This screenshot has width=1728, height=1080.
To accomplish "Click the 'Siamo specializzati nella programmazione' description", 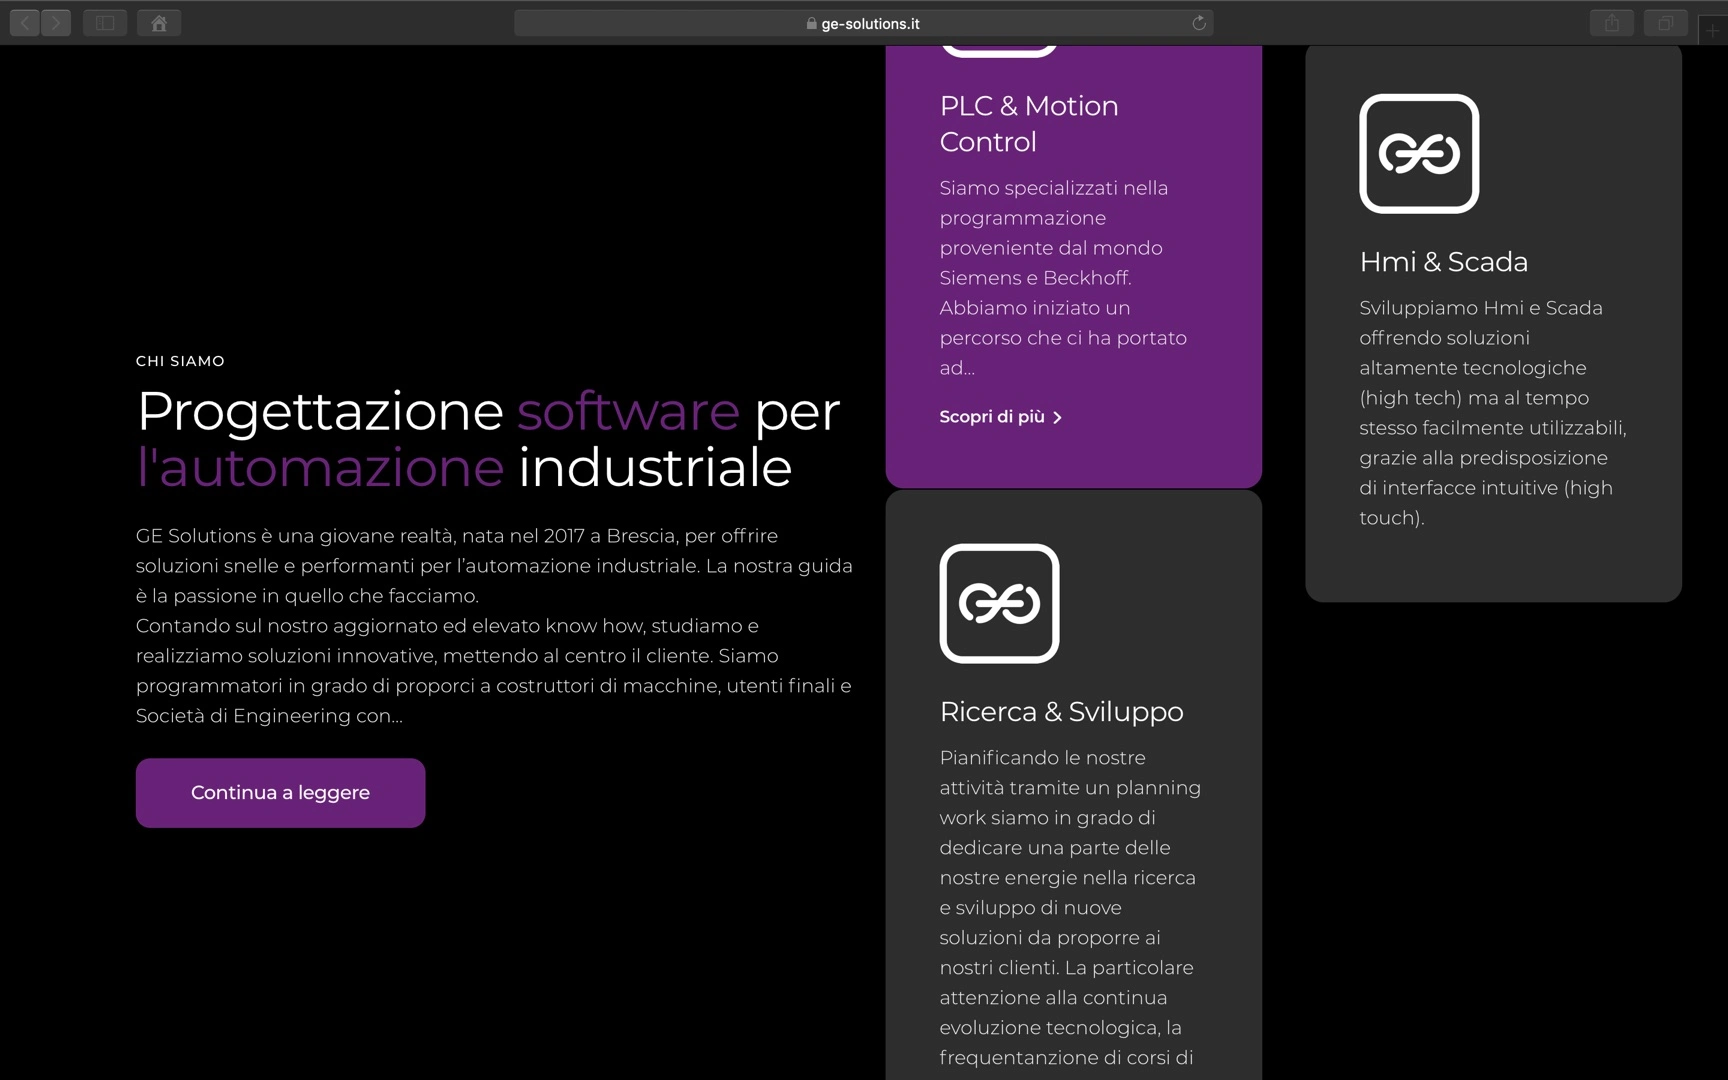I will (x=1063, y=278).
